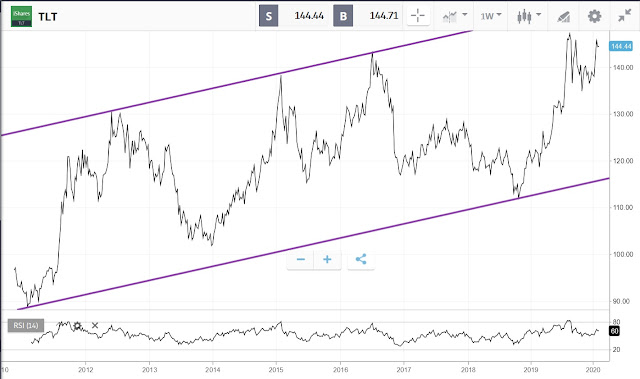Click the 100.00 price axis label
This screenshot has height=379, width=640.
pos(622,254)
